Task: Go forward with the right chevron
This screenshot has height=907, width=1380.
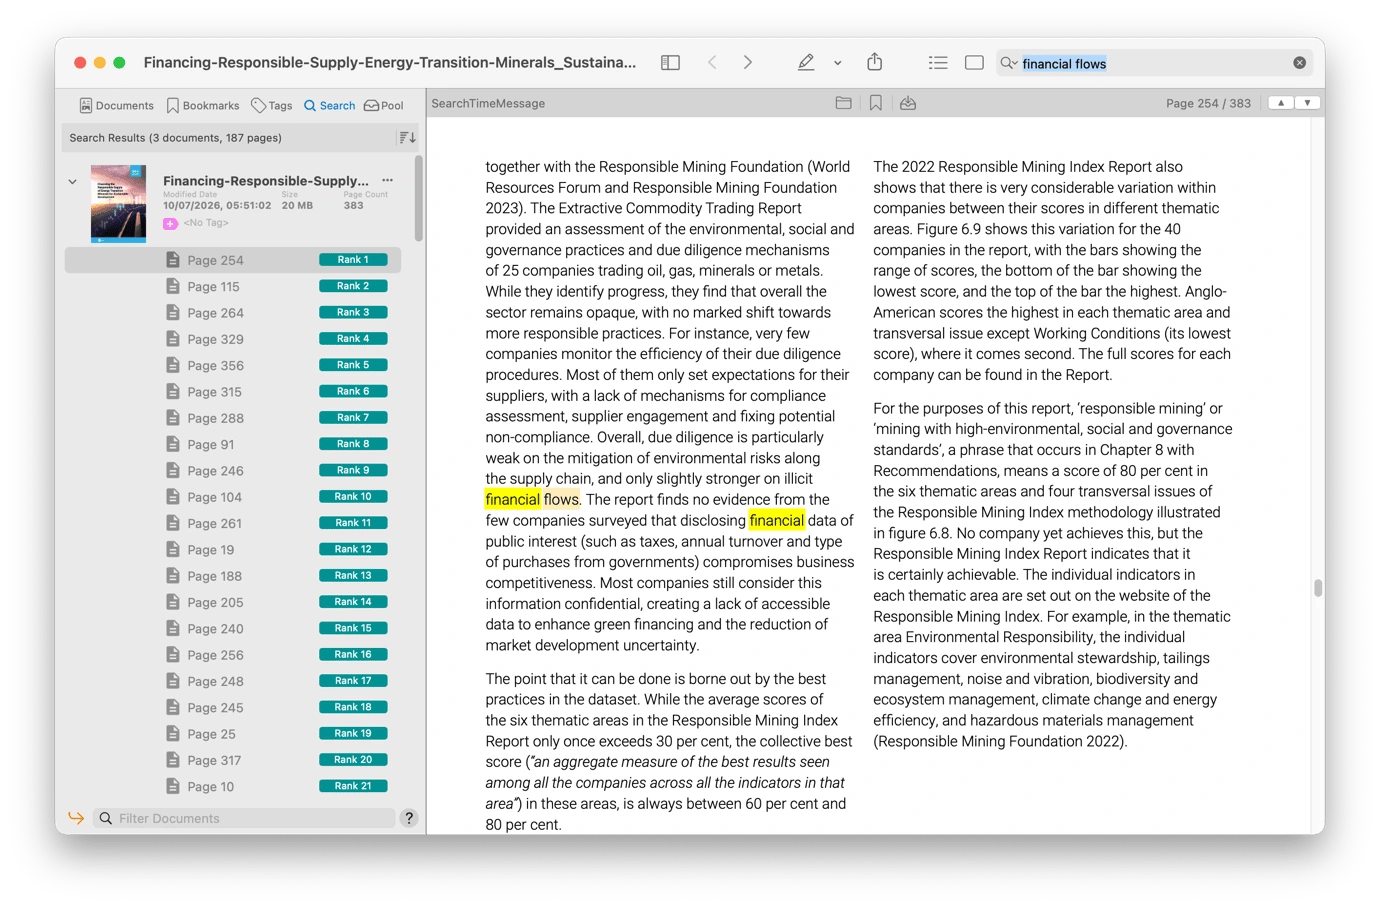Action: pos(748,63)
